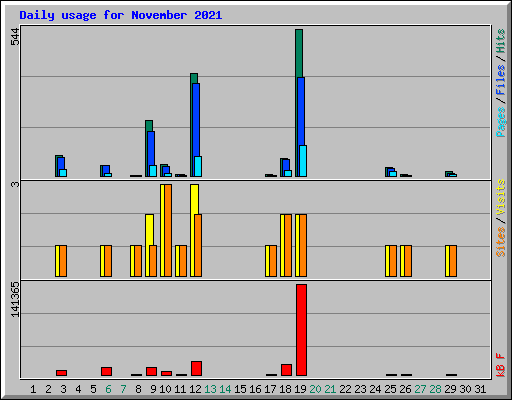Click green weekend day label 6
Screen dimensions: 512x400
pyautogui.click(x=108, y=389)
